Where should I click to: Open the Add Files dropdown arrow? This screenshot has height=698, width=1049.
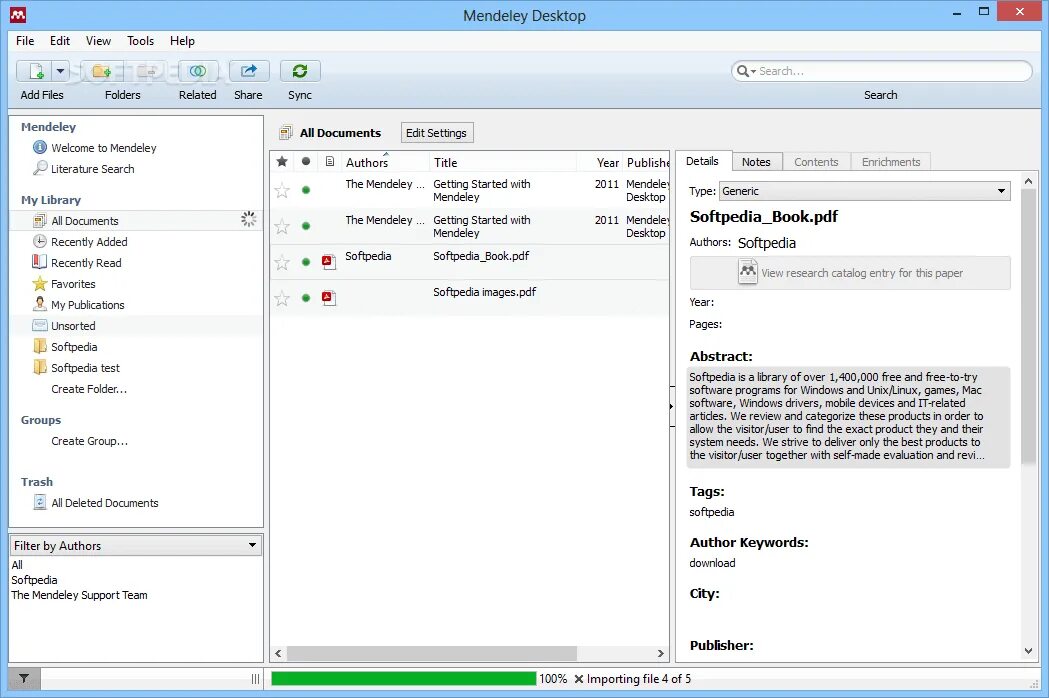click(x=60, y=71)
